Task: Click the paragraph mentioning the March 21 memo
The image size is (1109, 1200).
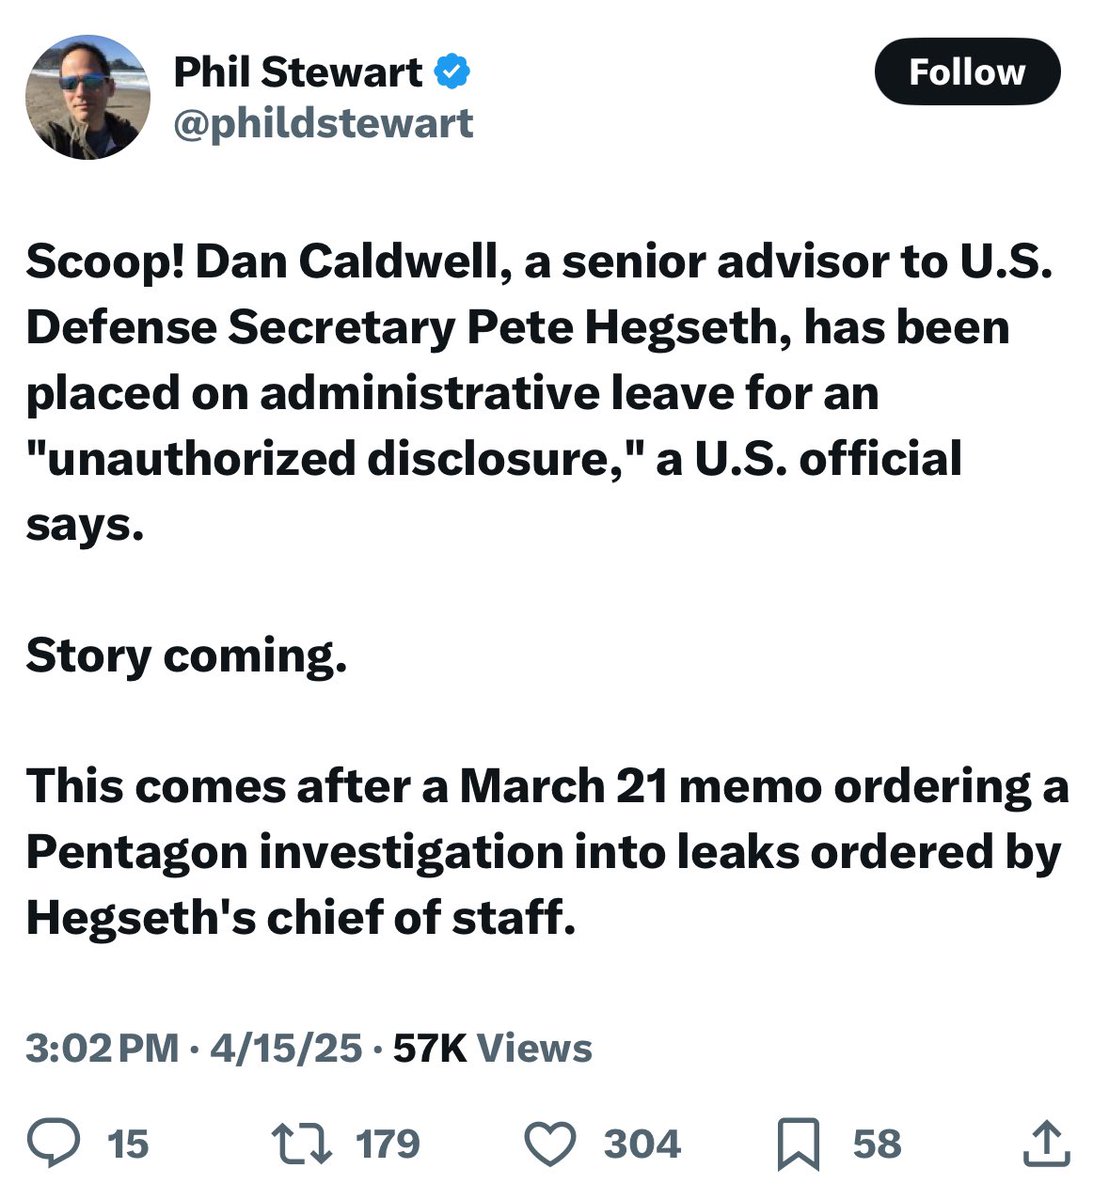Action: pyautogui.click(x=546, y=852)
